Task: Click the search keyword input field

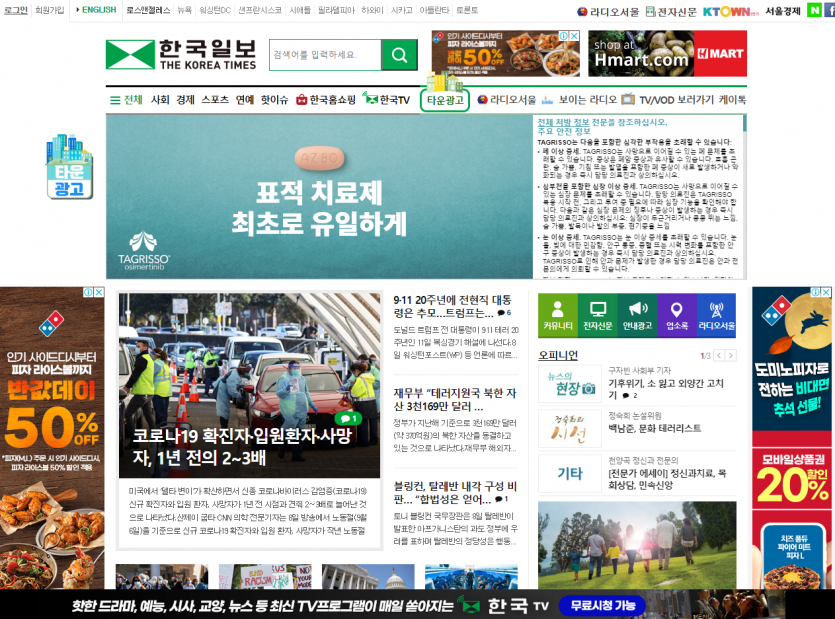Action: tap(324, 54)
